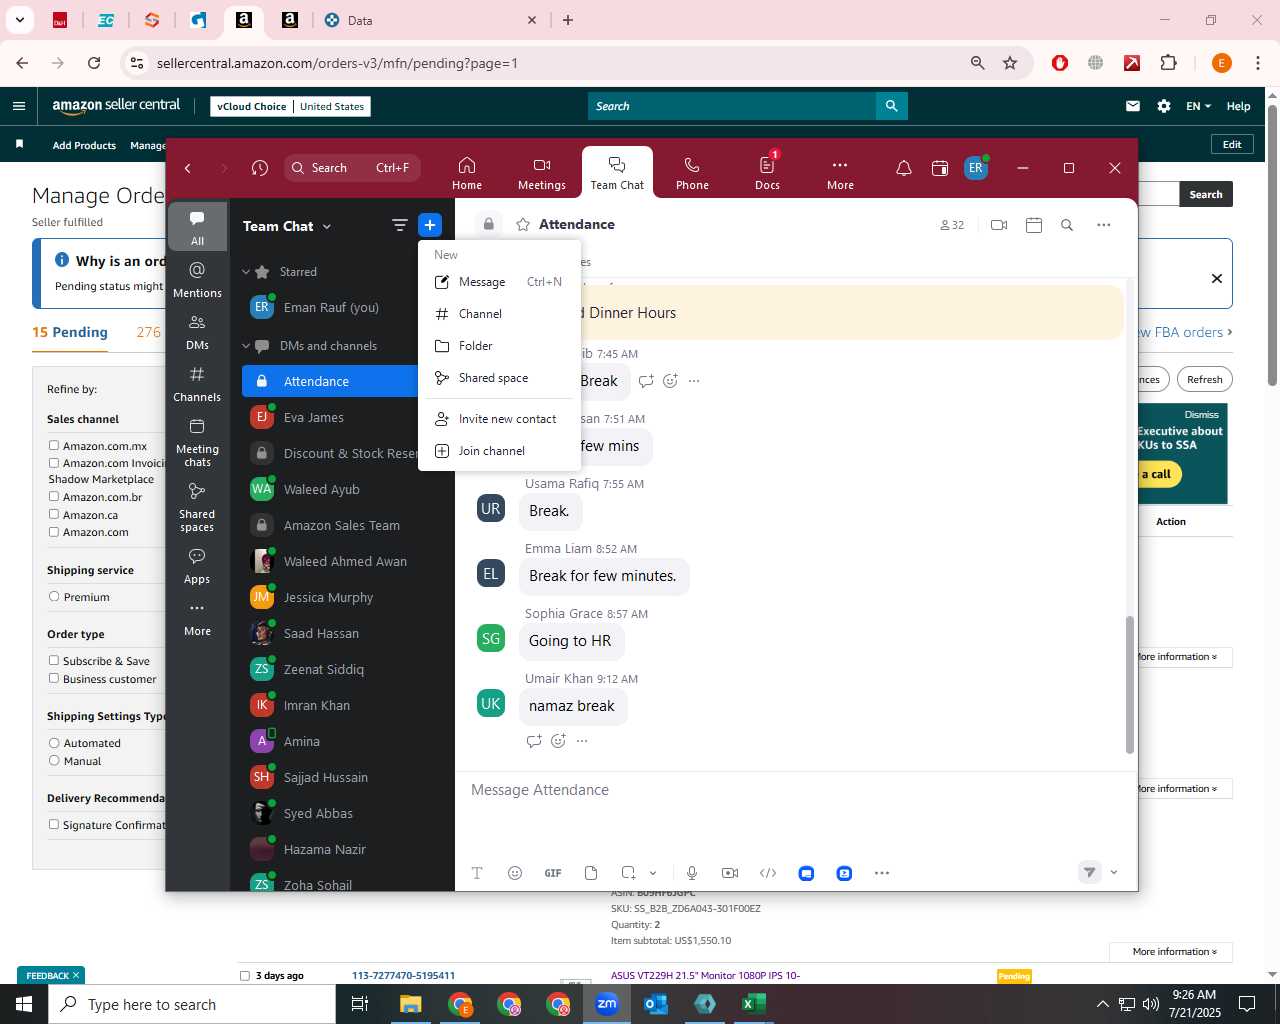Open order link 113-7277470-5195411

(403, 975)
